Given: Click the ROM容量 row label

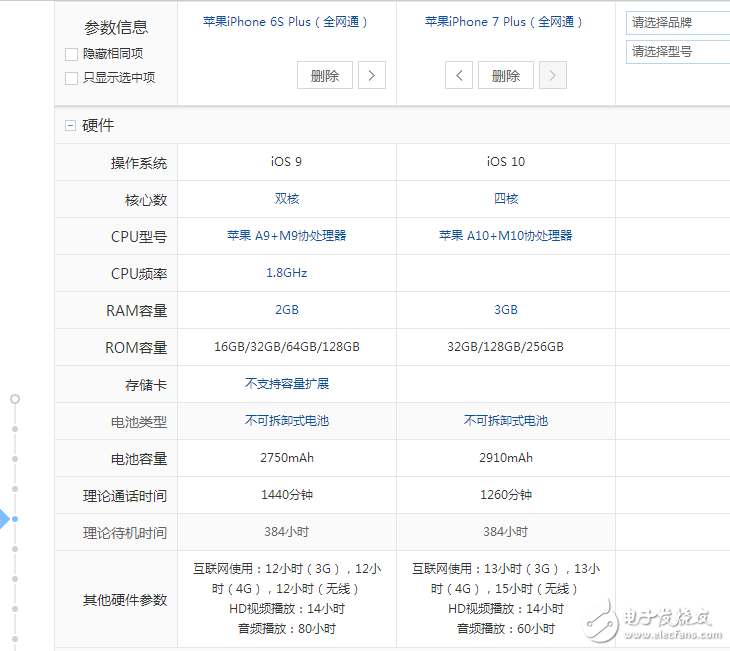Looking at the screenshot, I should (x=136, y=348).
